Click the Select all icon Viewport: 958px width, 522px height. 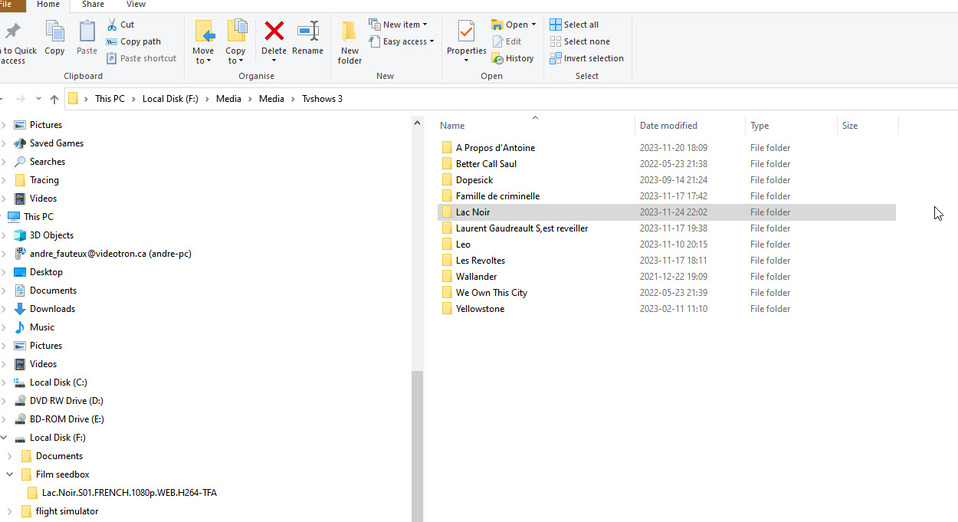[555, 24]
